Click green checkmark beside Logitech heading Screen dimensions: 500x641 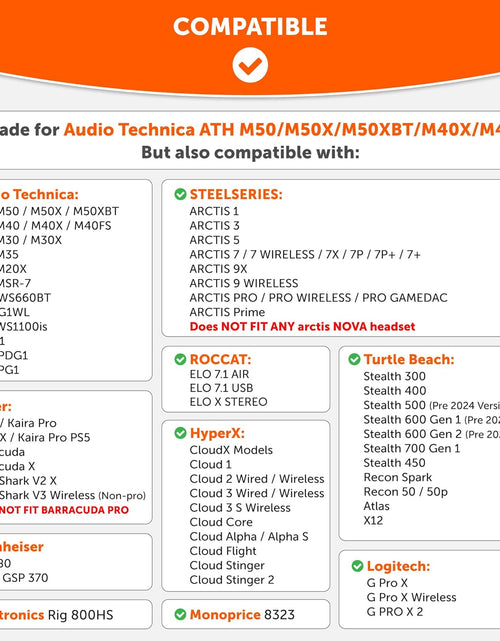pyautogui.click(x=357, y=566)
